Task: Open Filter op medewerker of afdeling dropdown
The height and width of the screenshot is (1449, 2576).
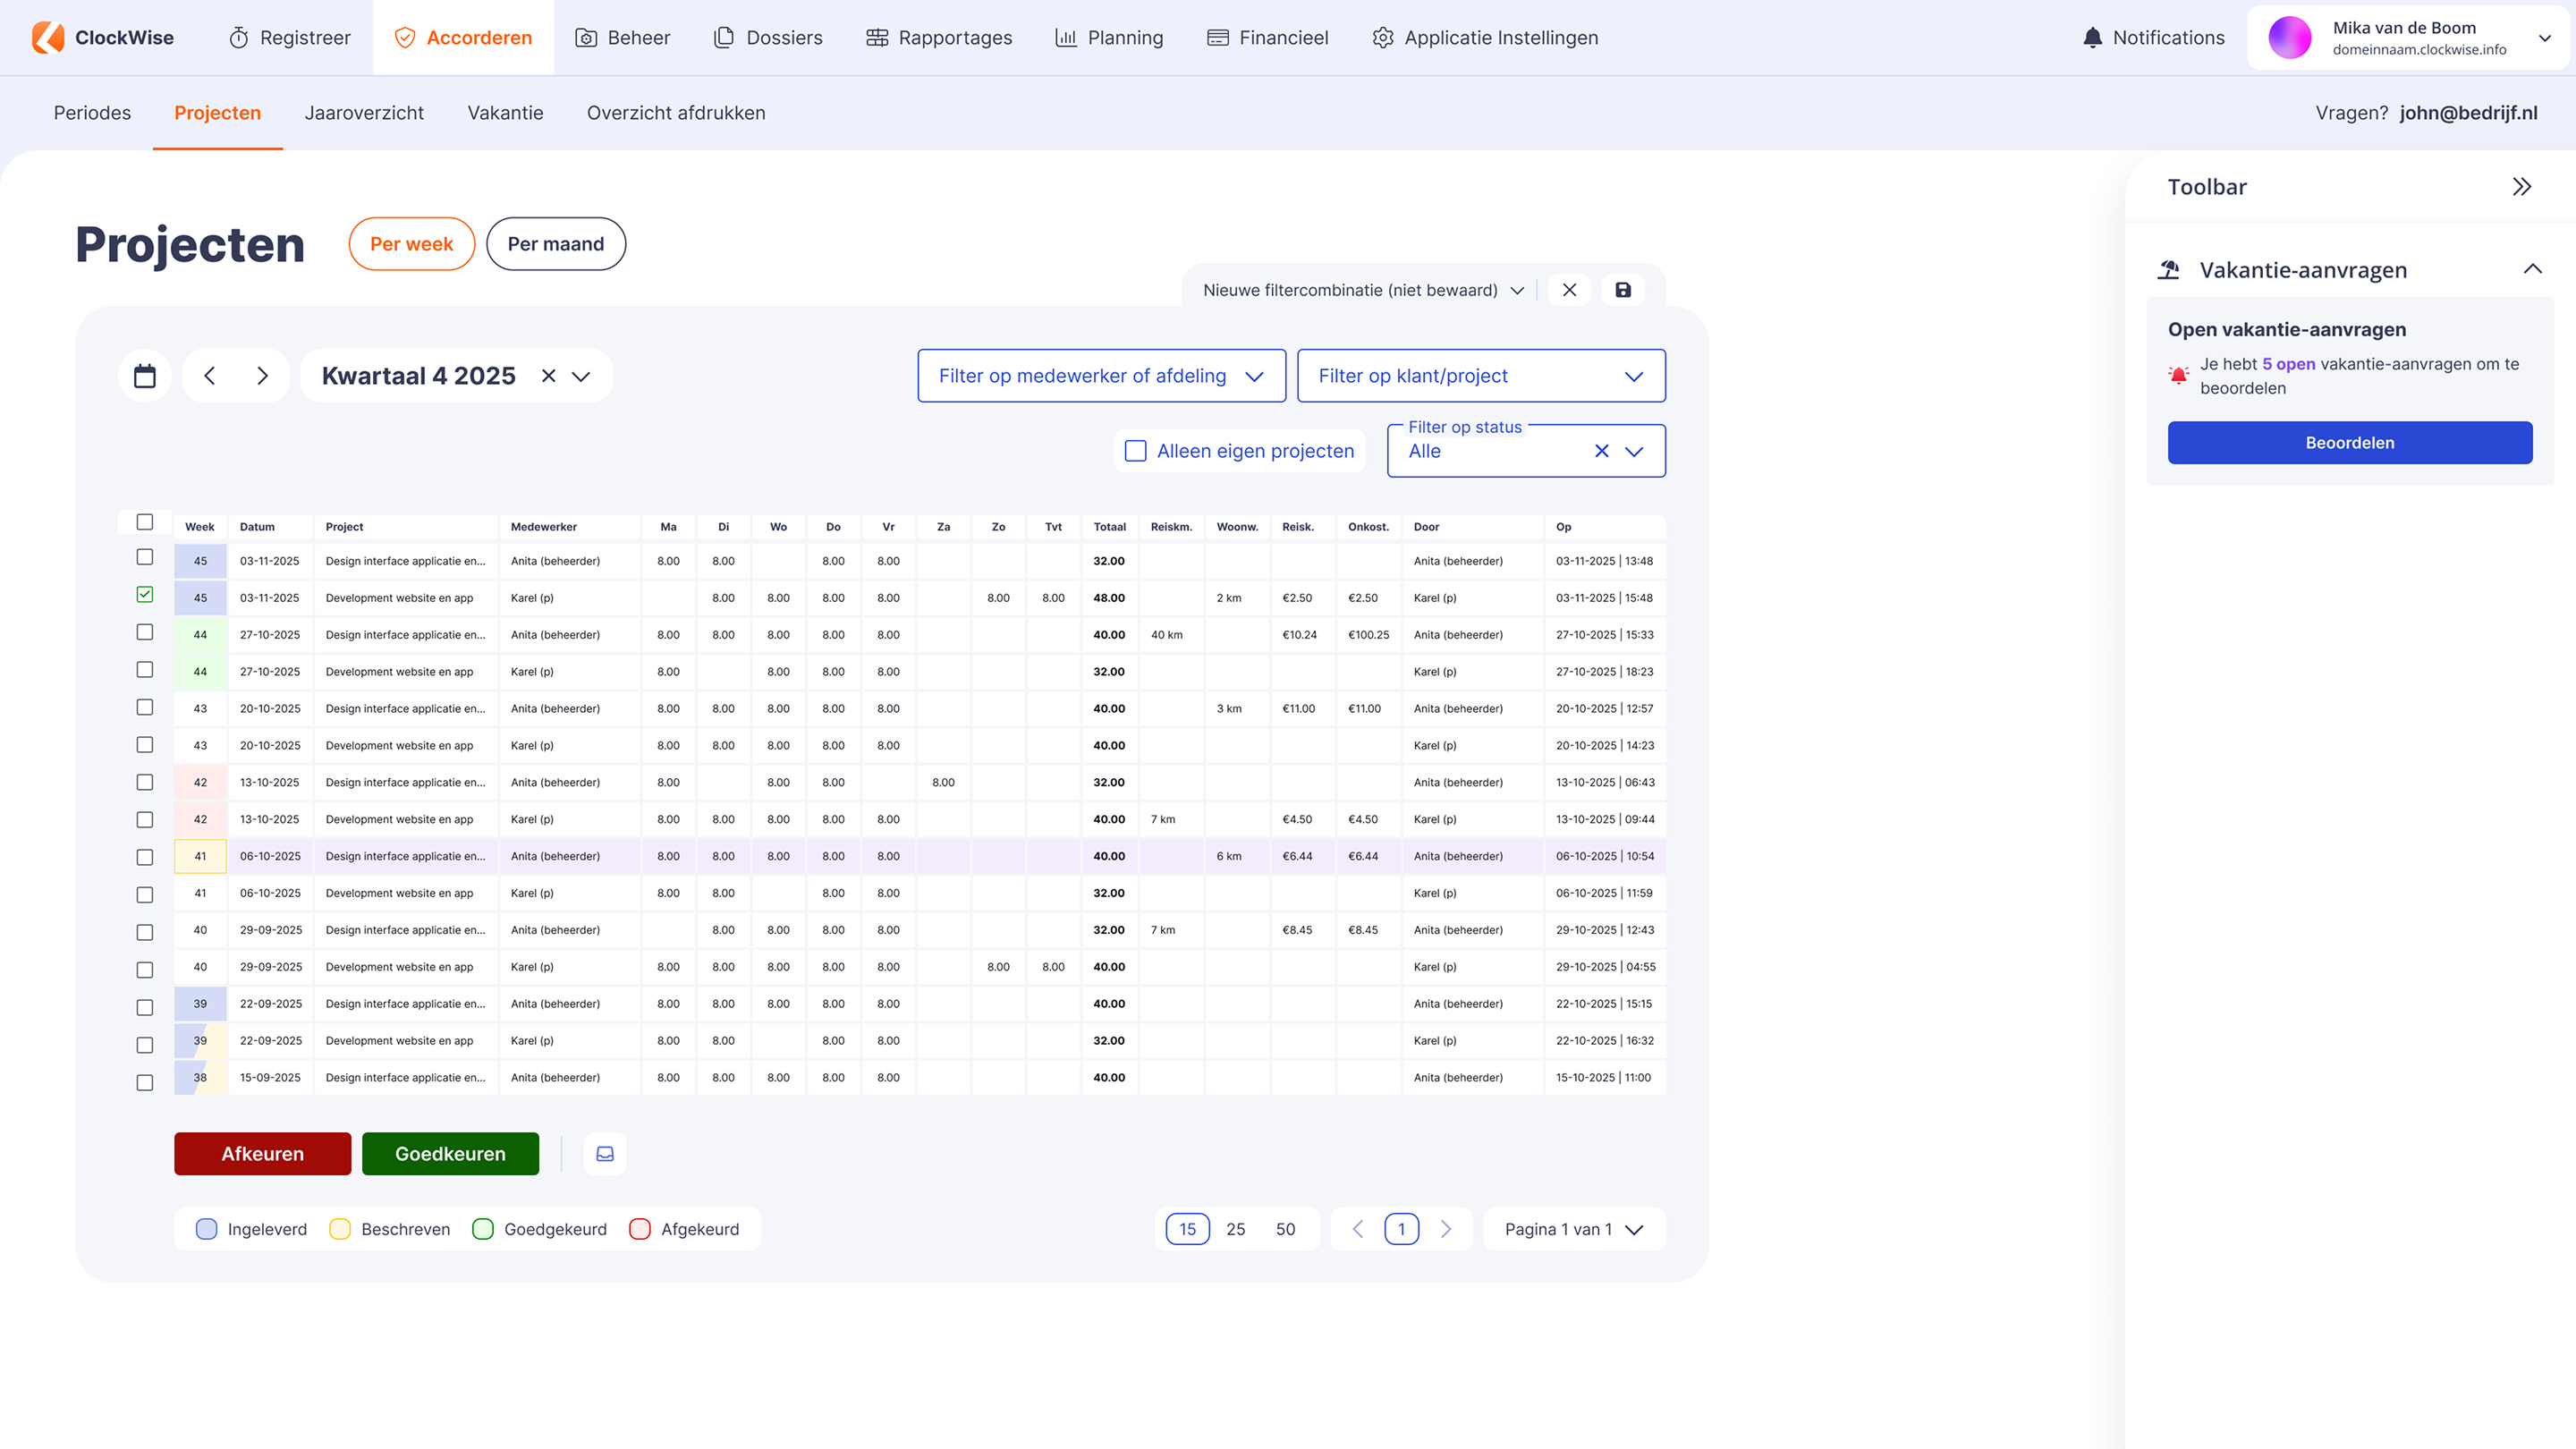Action: point(1101,376)
